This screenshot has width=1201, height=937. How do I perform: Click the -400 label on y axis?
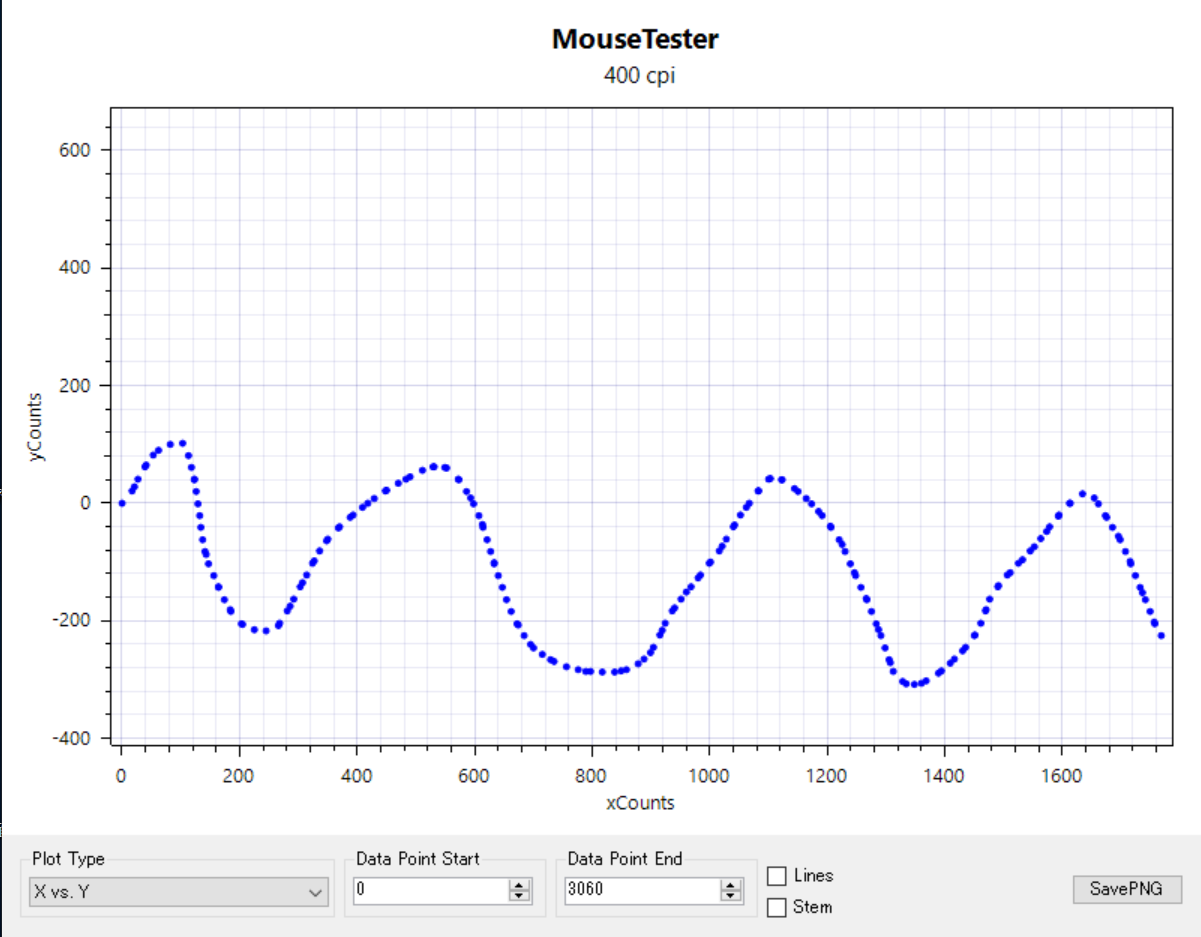pos(74,738)
